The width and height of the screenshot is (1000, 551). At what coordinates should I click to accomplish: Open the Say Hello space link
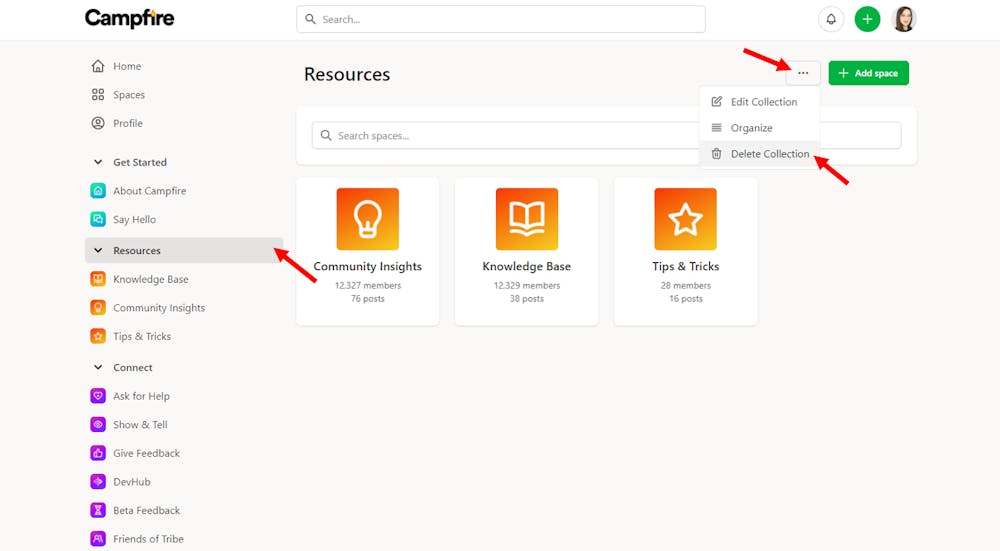[135, 219]
